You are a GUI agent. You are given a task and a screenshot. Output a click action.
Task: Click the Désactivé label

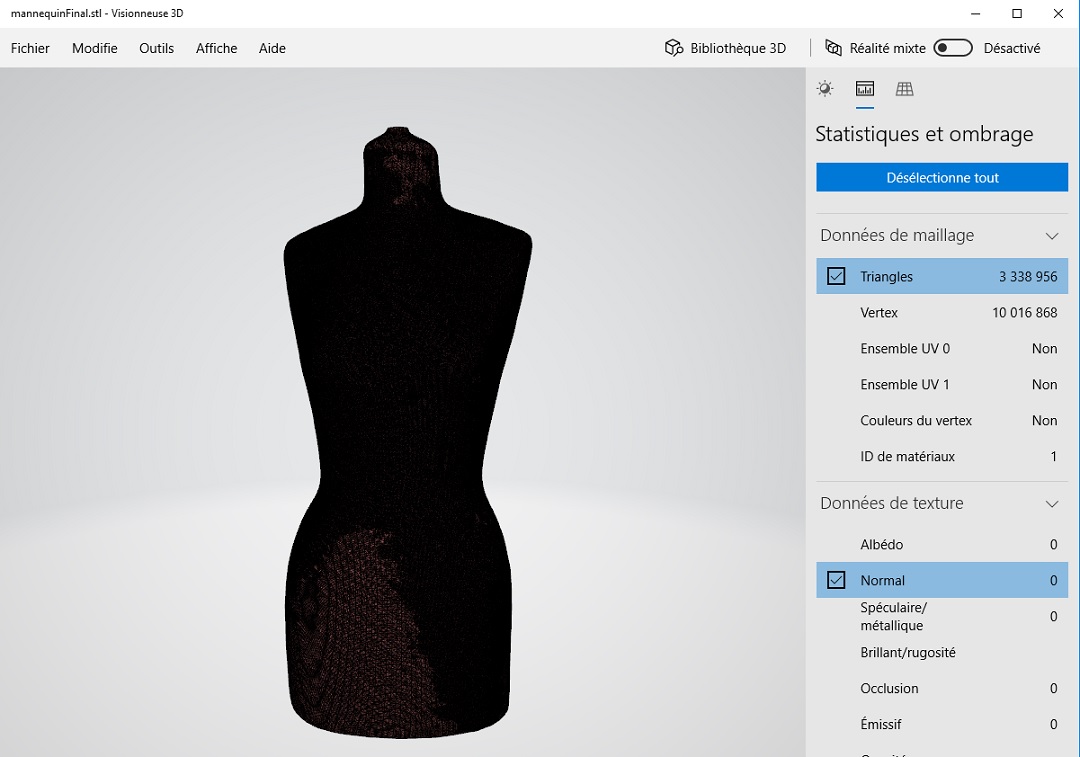(1012, 48)
